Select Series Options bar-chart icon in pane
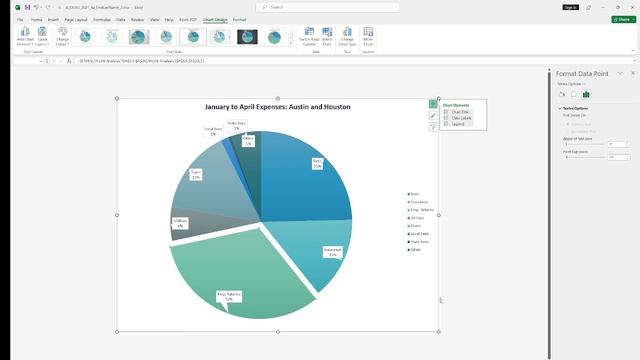The image size is (640, 360). pyautogui.click(x=586, y=94)
